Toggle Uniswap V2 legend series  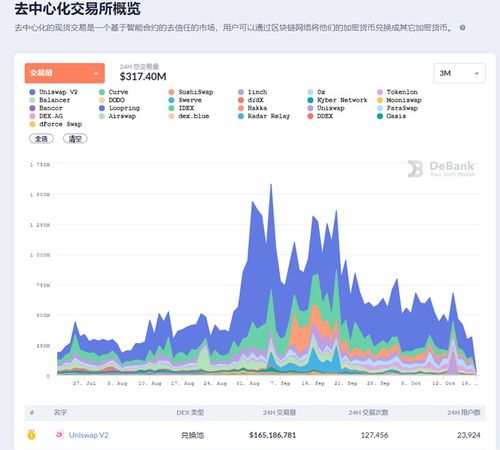(x=54, y=92)
